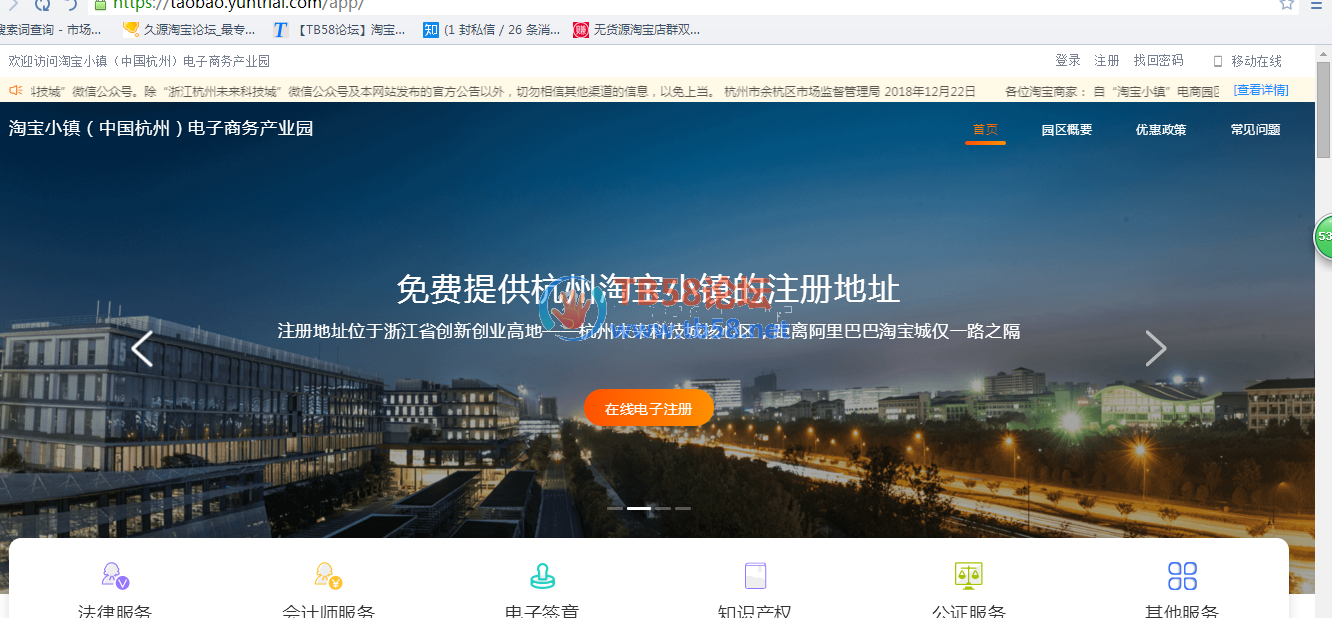Click the 登录 login link
This screenshot has width=1332, height=618.
click(x=1068, y=61)
